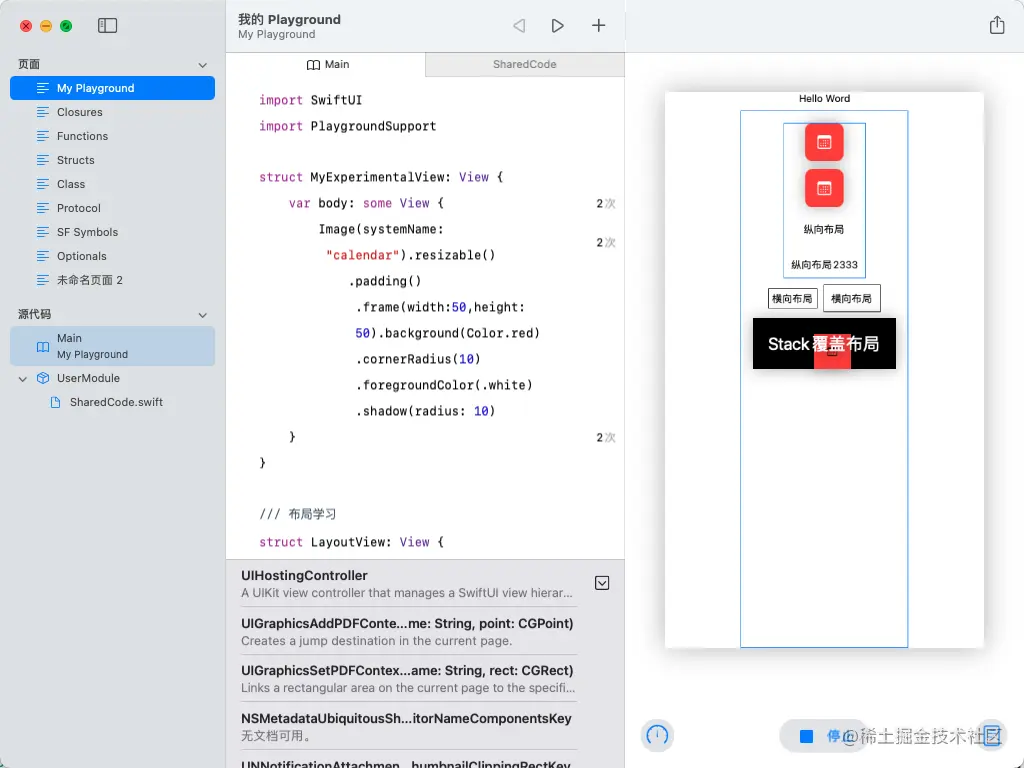Click the UserModule cube icon
The image size is (1024, 768).
43,378
